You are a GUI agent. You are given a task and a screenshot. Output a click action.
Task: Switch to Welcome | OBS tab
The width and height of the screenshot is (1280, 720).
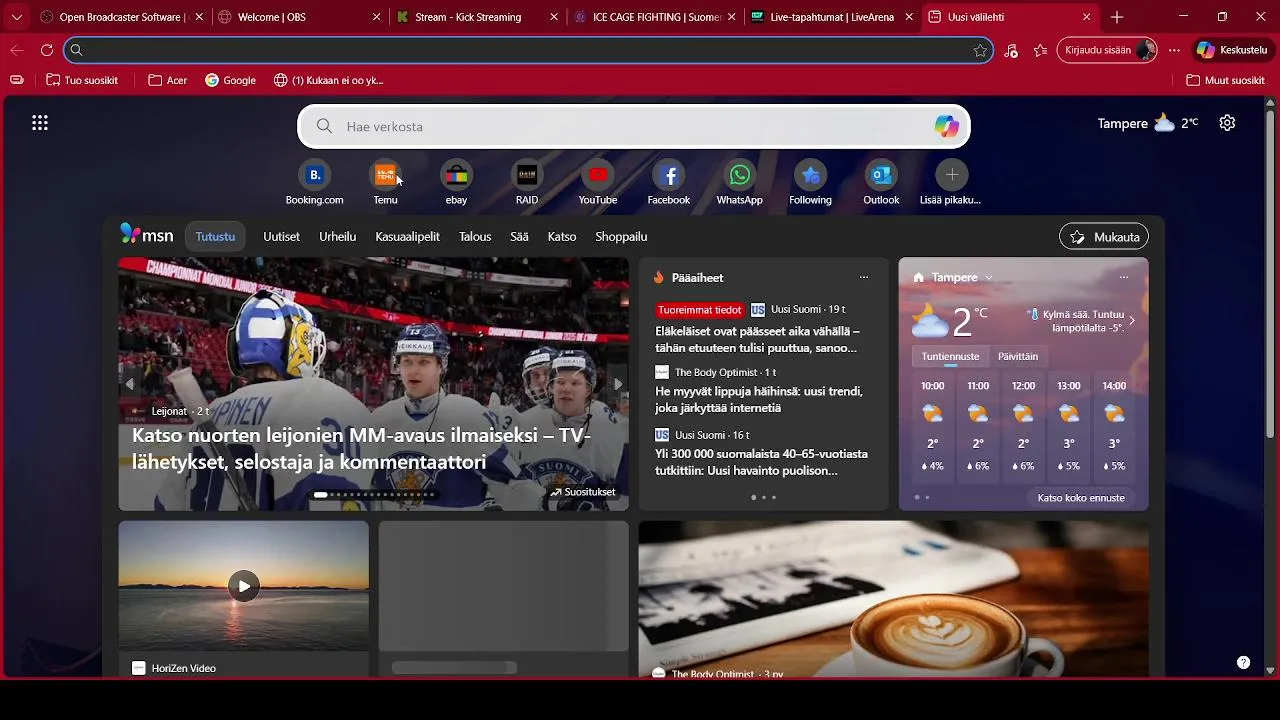pyautogui.click(x=298, y=17)
